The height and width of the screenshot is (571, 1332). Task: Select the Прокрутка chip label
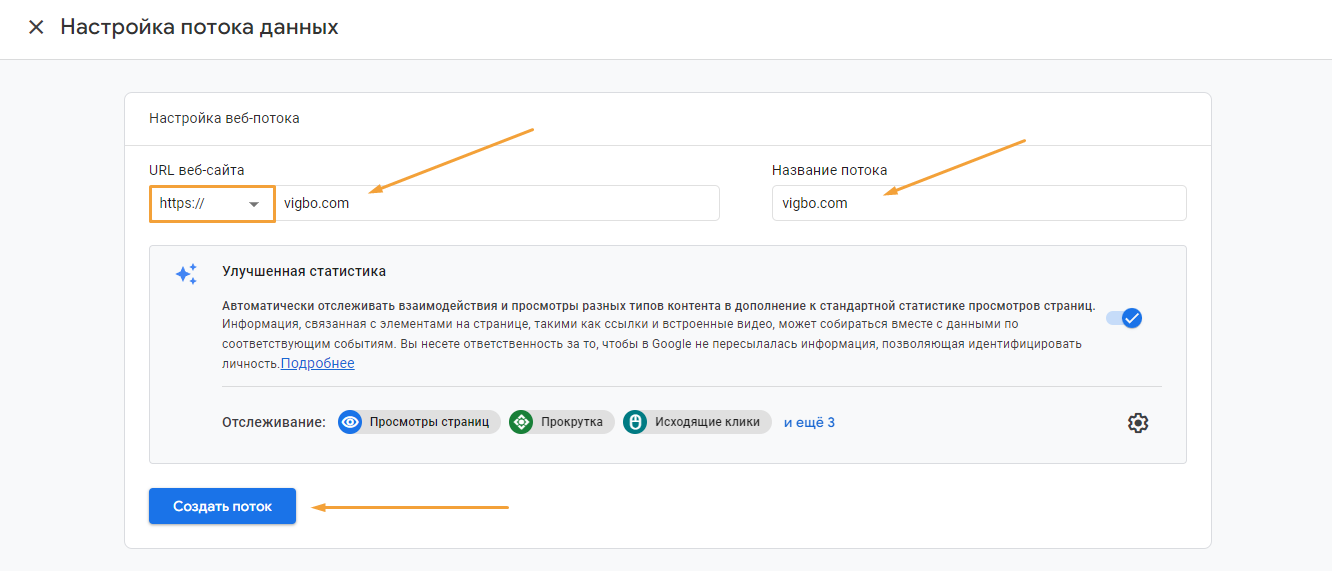pos(572,422)
